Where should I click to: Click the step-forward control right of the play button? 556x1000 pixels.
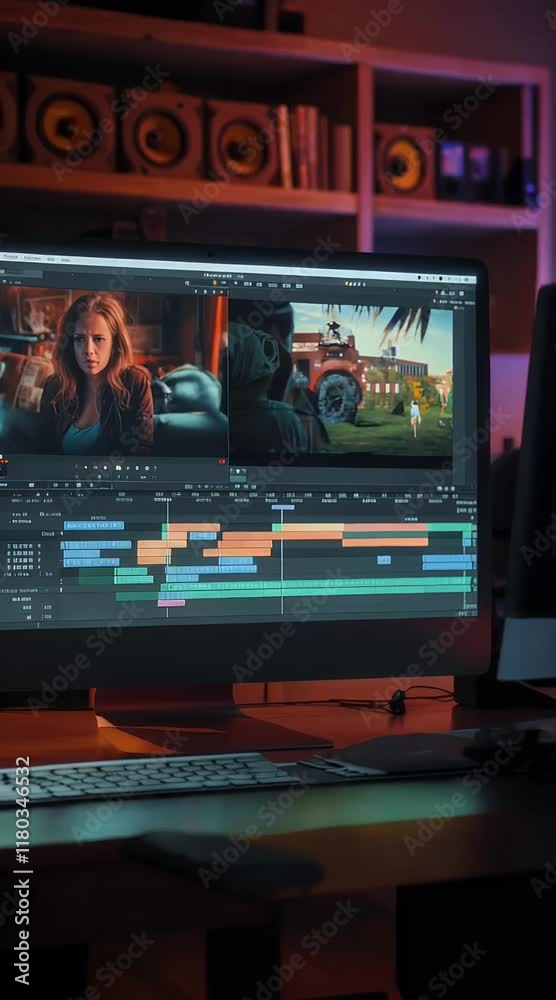128,468
